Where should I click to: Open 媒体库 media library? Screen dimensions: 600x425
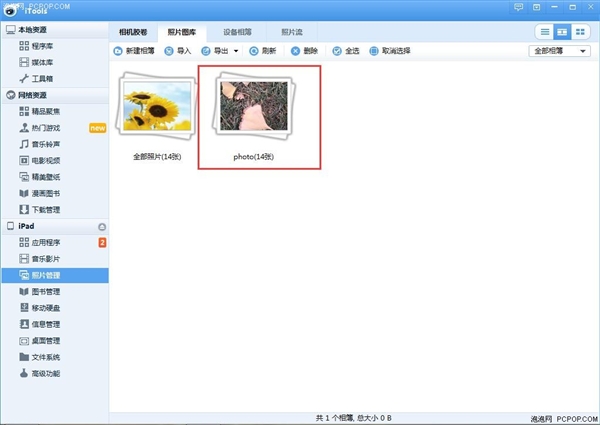[36, 62]
